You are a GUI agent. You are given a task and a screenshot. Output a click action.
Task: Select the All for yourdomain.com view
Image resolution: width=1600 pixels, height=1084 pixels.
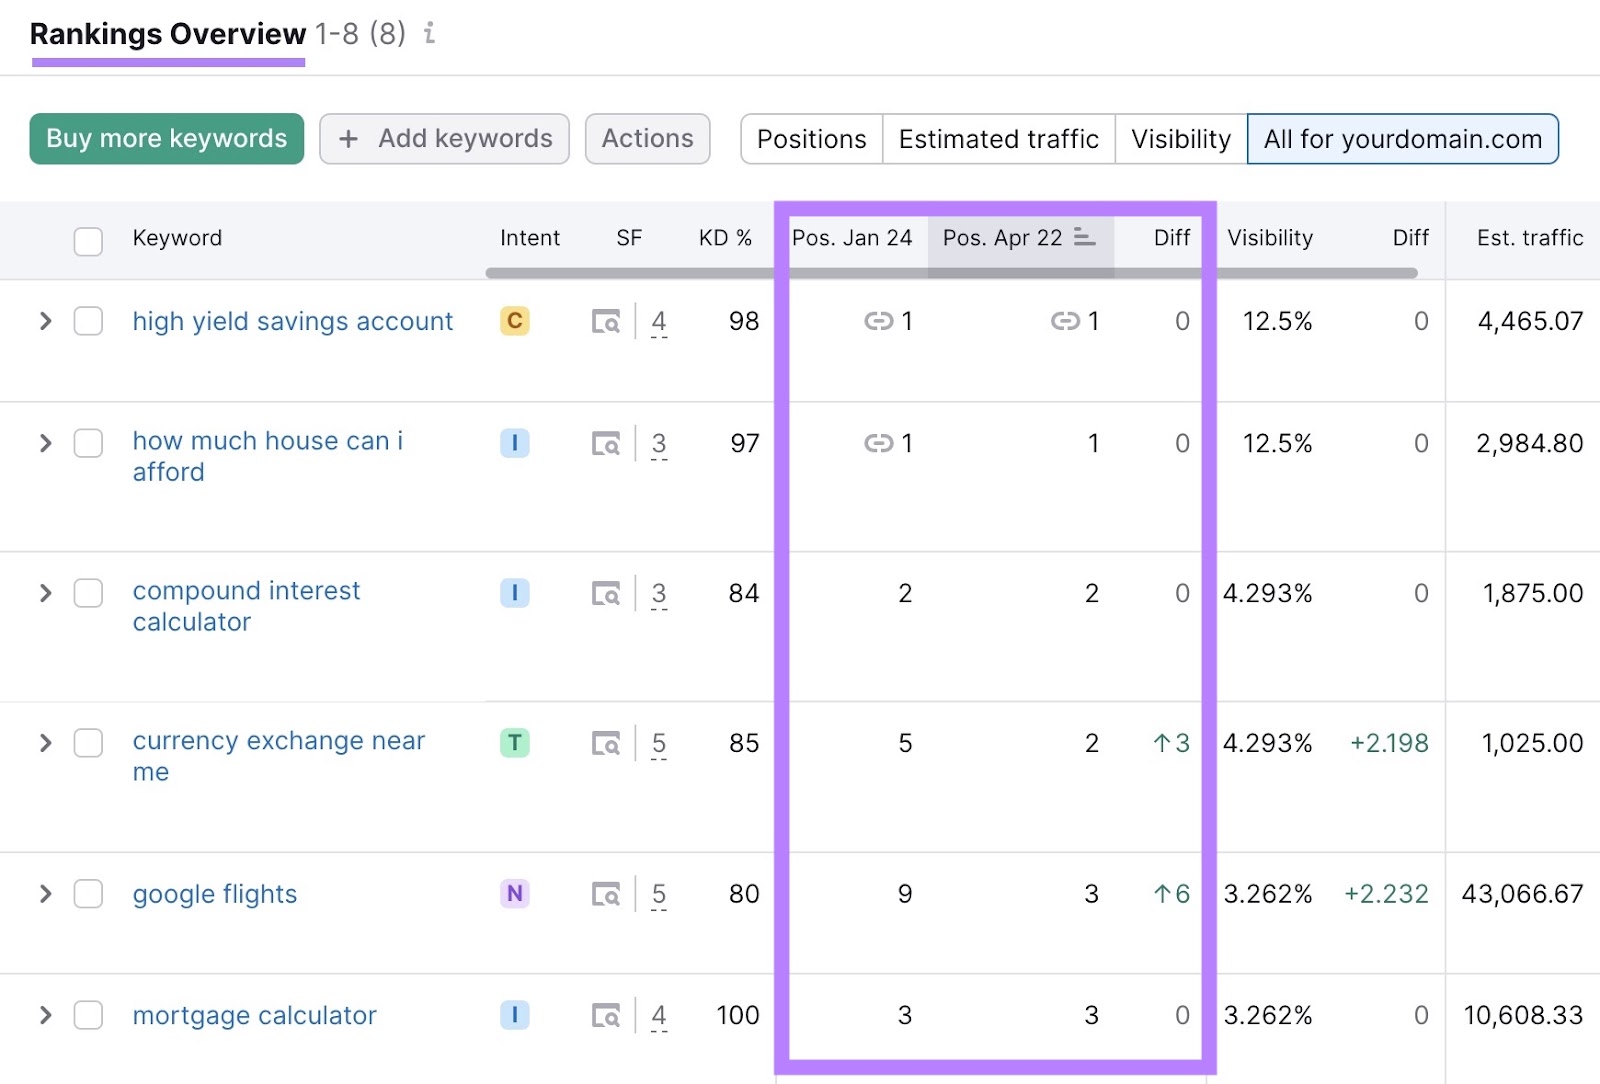click(x=1403, y=139)
